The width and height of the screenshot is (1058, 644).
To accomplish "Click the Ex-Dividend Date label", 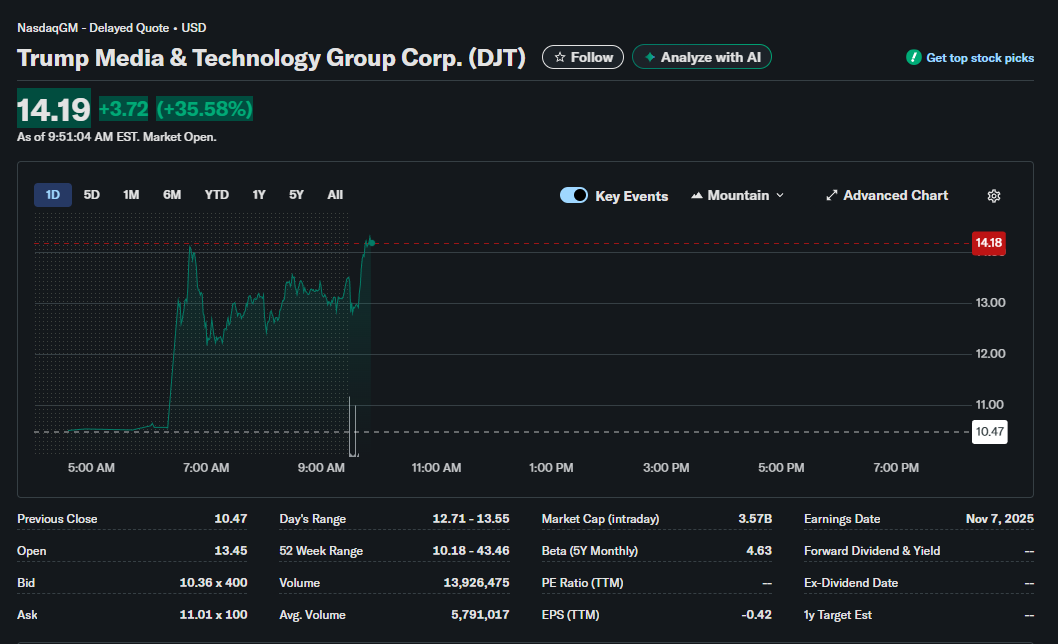I will (851, 583).
